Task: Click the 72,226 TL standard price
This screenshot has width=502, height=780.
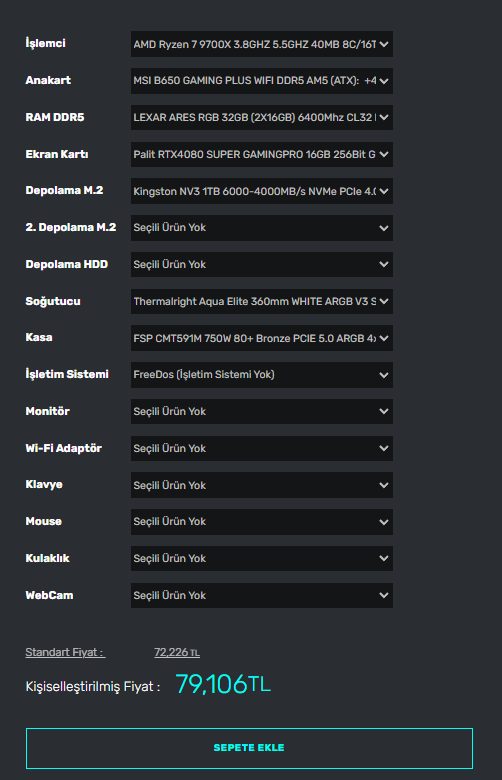Action: click(x=177, y=652)
